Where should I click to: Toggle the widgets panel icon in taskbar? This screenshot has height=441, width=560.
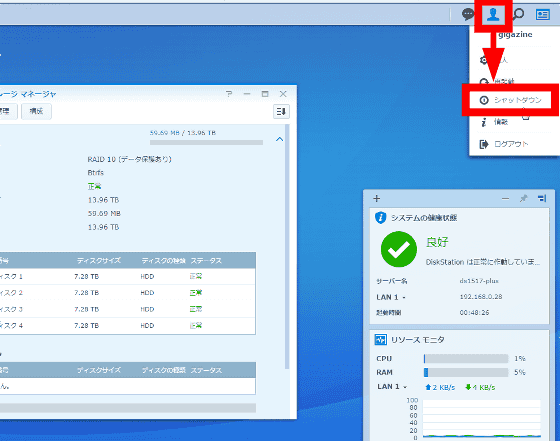coord(542,14)
